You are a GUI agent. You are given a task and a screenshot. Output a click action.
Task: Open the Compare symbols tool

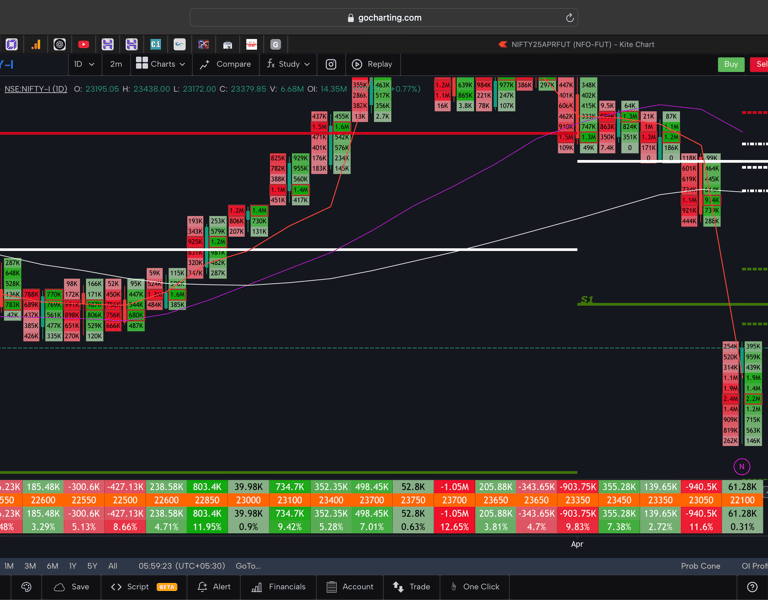click(x=225, y=64)
